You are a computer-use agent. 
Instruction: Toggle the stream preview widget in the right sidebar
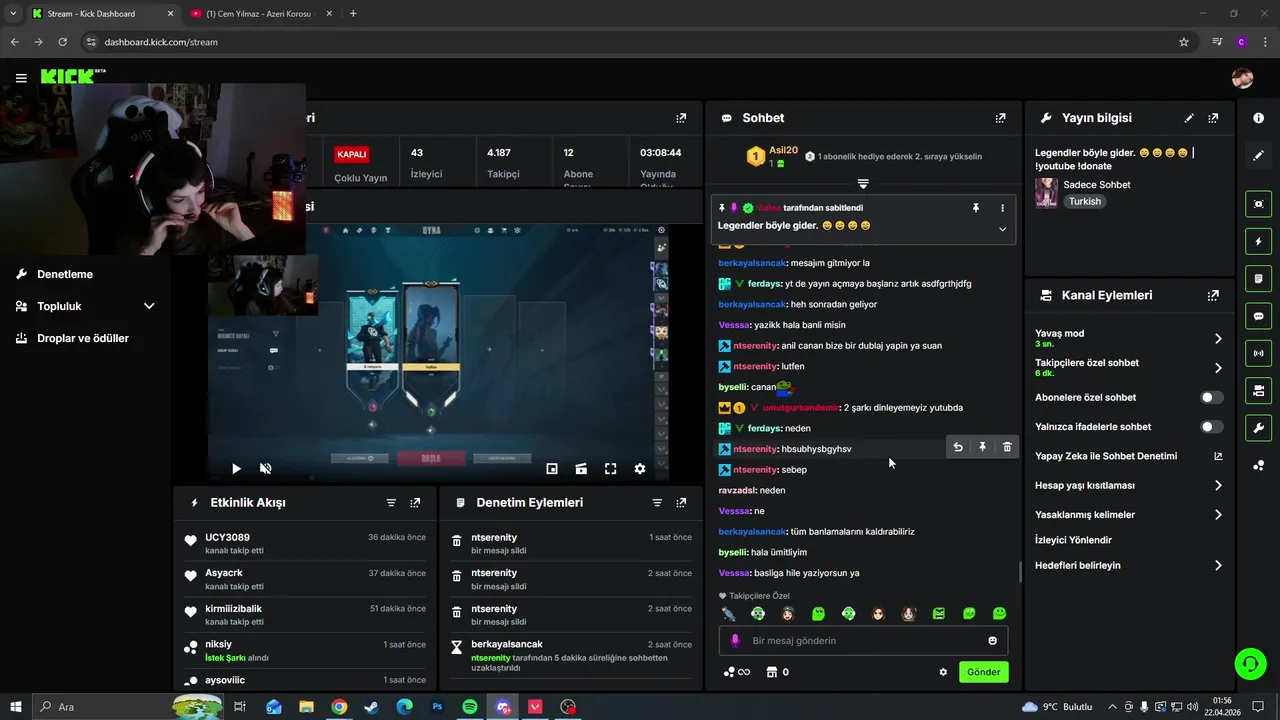(1258, 204)
